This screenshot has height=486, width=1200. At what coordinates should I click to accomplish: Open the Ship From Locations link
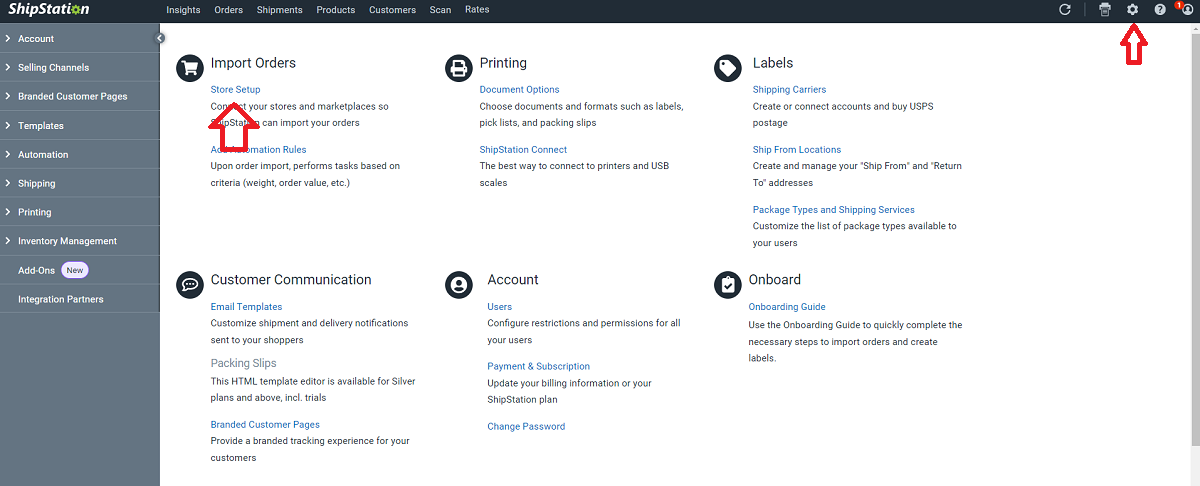click(x=797, y=150)
